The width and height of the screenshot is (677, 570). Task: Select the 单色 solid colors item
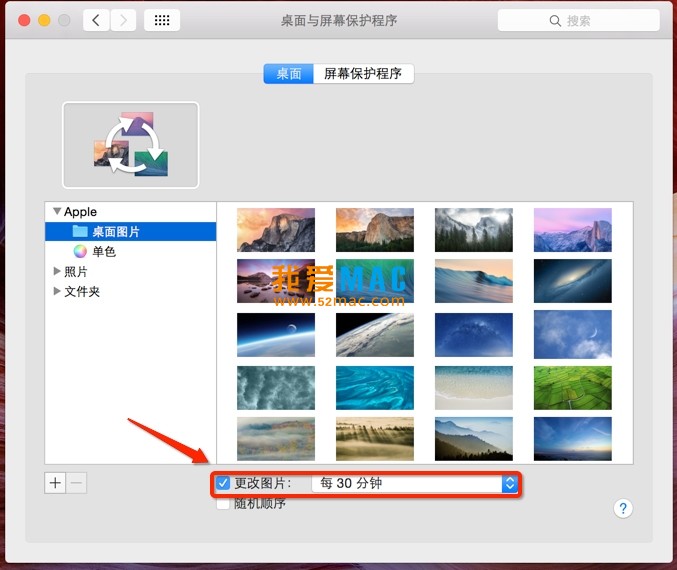(130, 251)
